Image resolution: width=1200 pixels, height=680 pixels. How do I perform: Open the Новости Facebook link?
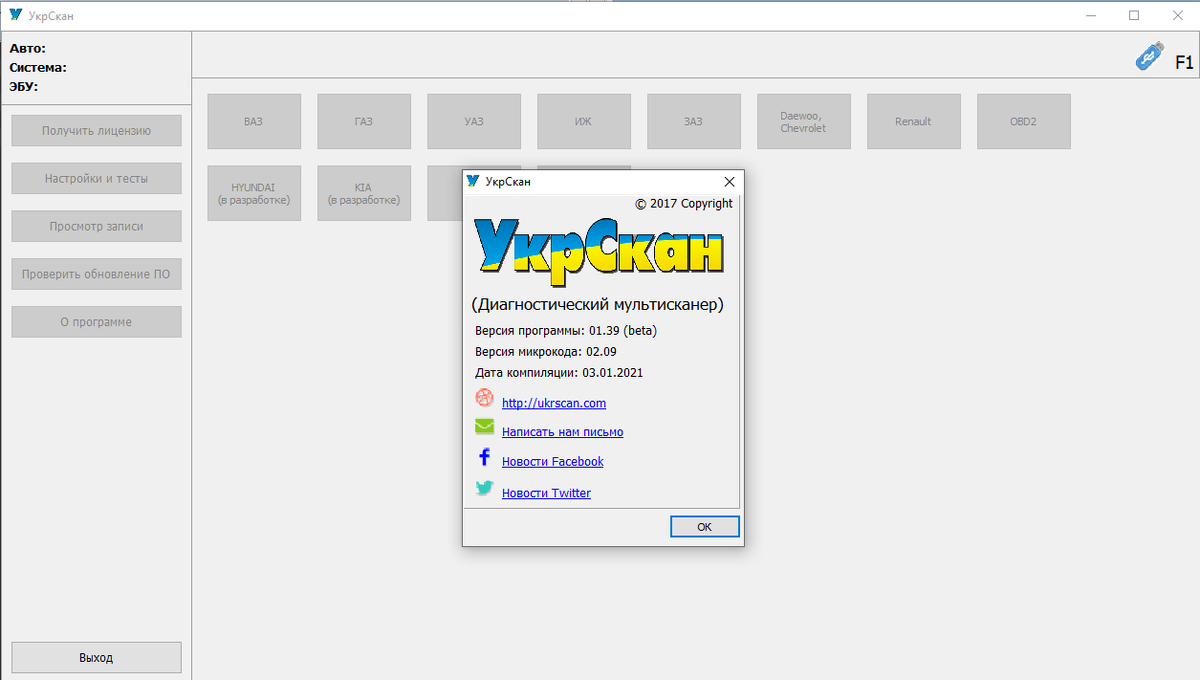pos(553,461)
